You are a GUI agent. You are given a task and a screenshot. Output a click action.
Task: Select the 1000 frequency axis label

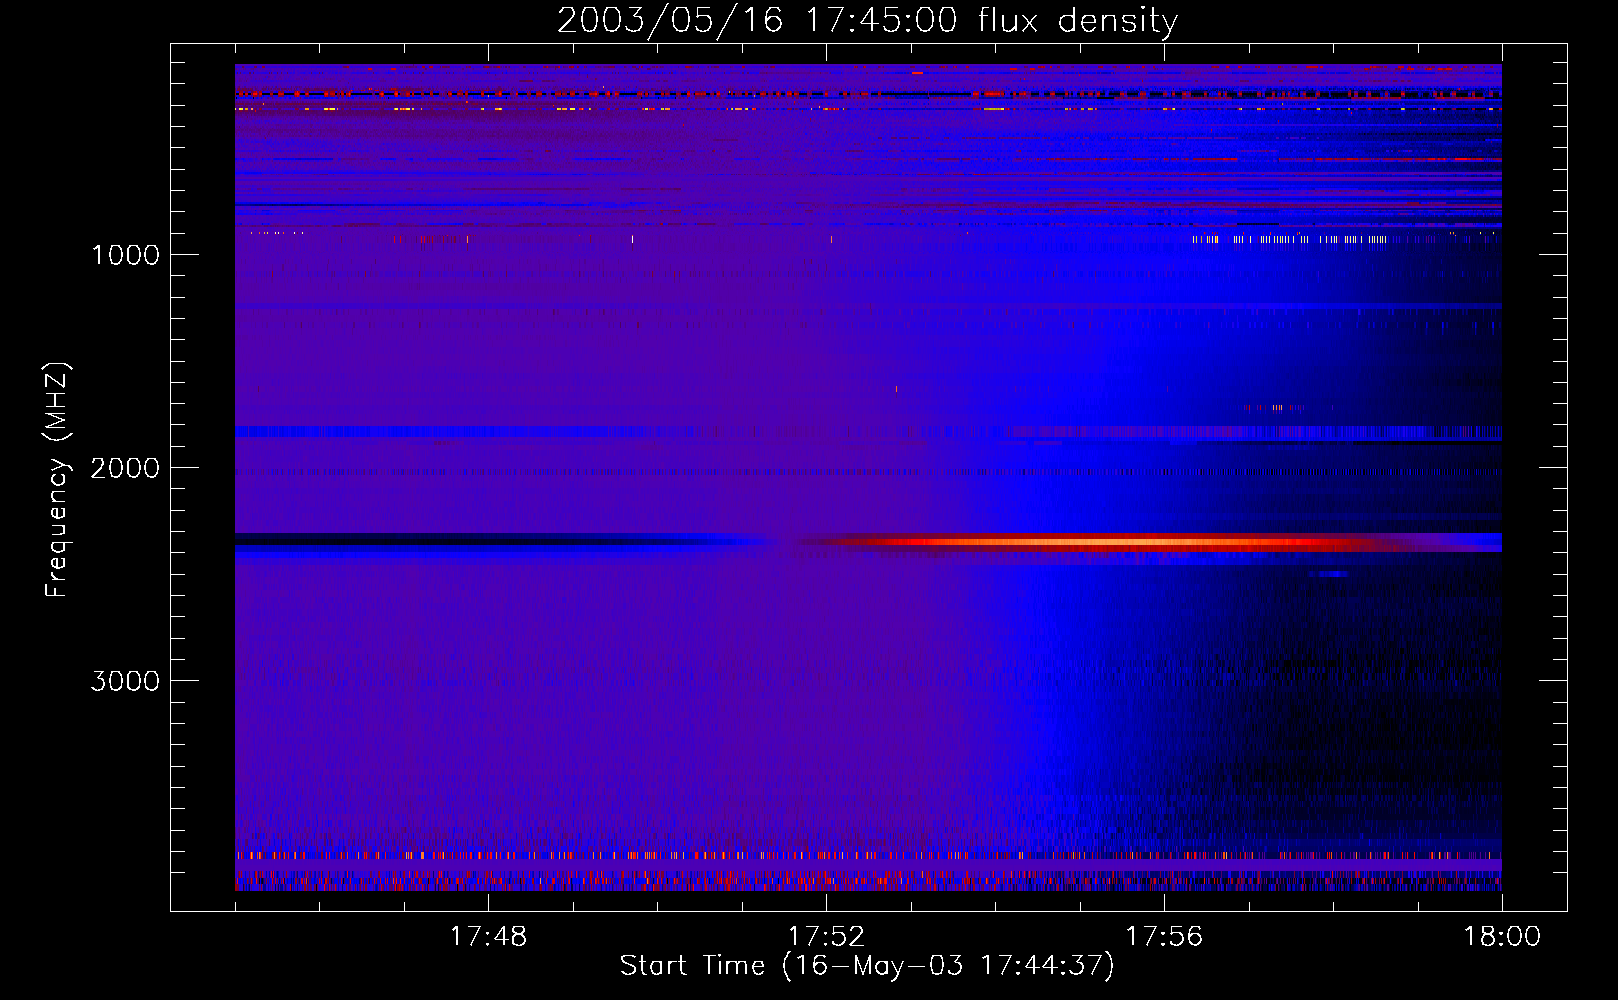click(x=125, y=255)
